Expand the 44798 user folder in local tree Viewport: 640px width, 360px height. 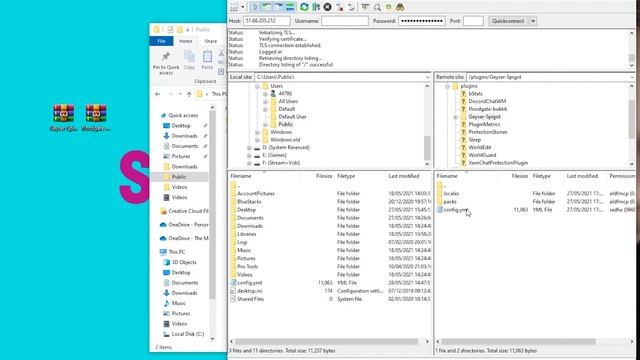(x=265, y=94)
